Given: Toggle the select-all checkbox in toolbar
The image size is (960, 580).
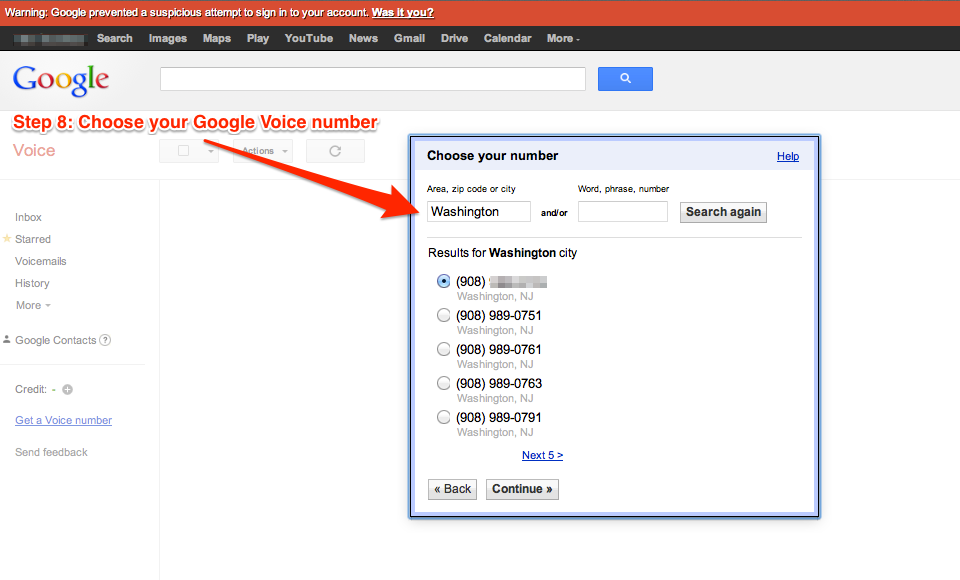Looking at the screenshot, I should coord(183,151).
